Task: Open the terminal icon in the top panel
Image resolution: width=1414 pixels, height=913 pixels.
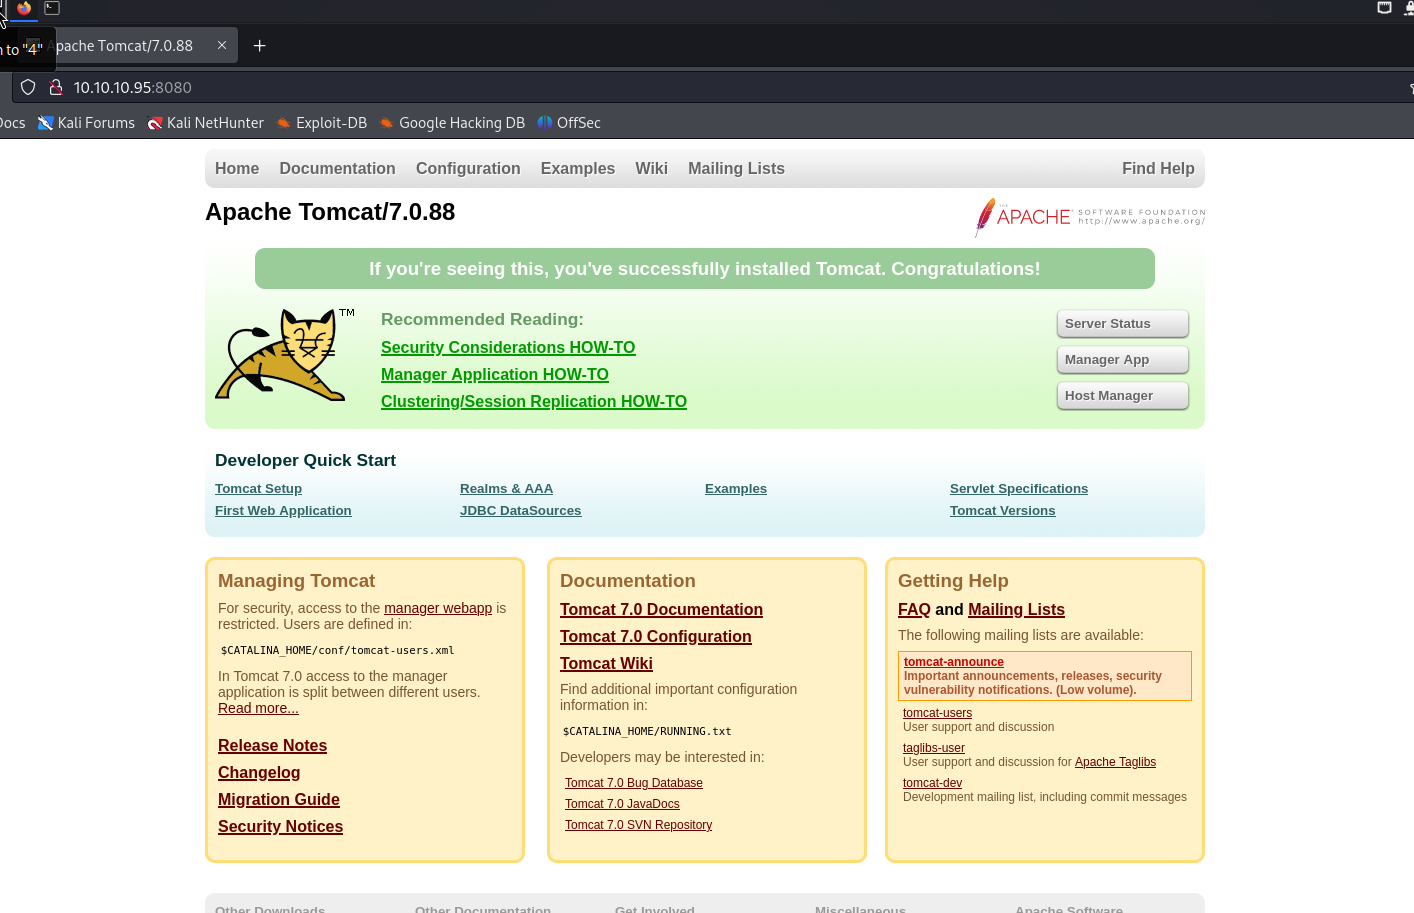Action: [x=52, y=8]
